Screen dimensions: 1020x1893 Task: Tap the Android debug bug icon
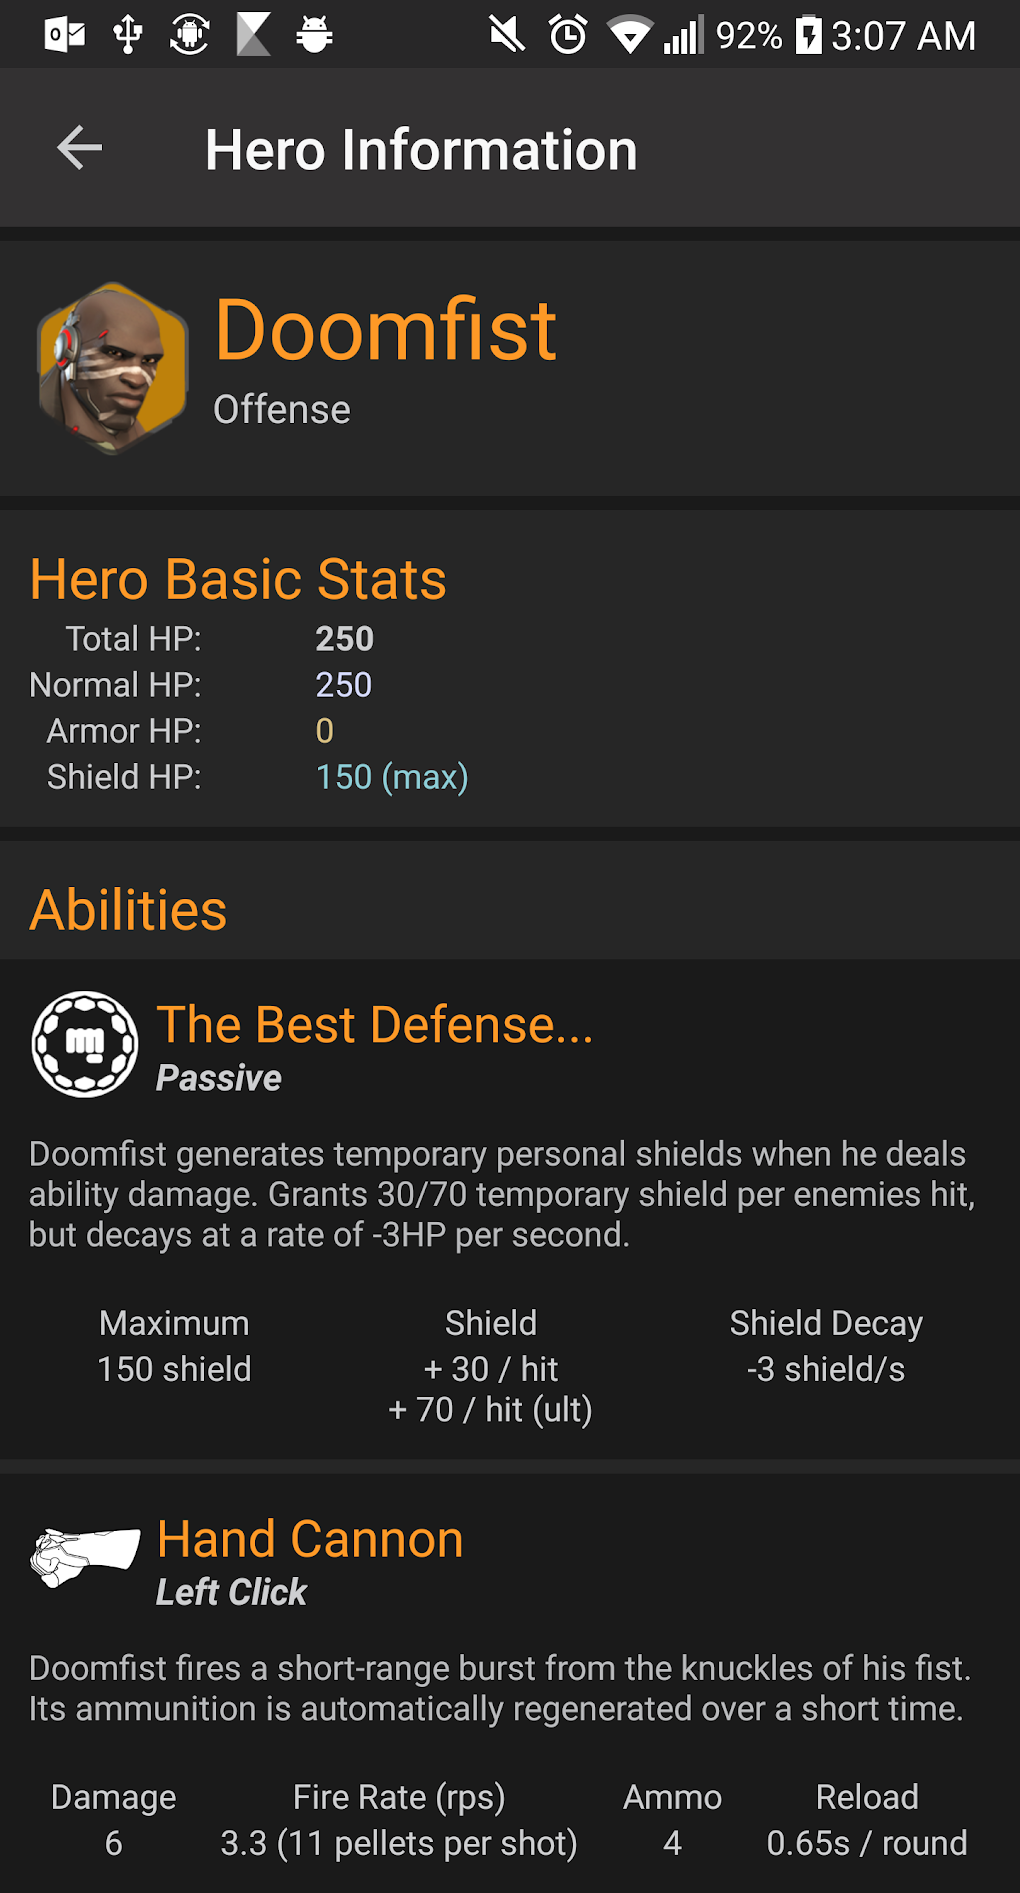[x=314, y=36]
